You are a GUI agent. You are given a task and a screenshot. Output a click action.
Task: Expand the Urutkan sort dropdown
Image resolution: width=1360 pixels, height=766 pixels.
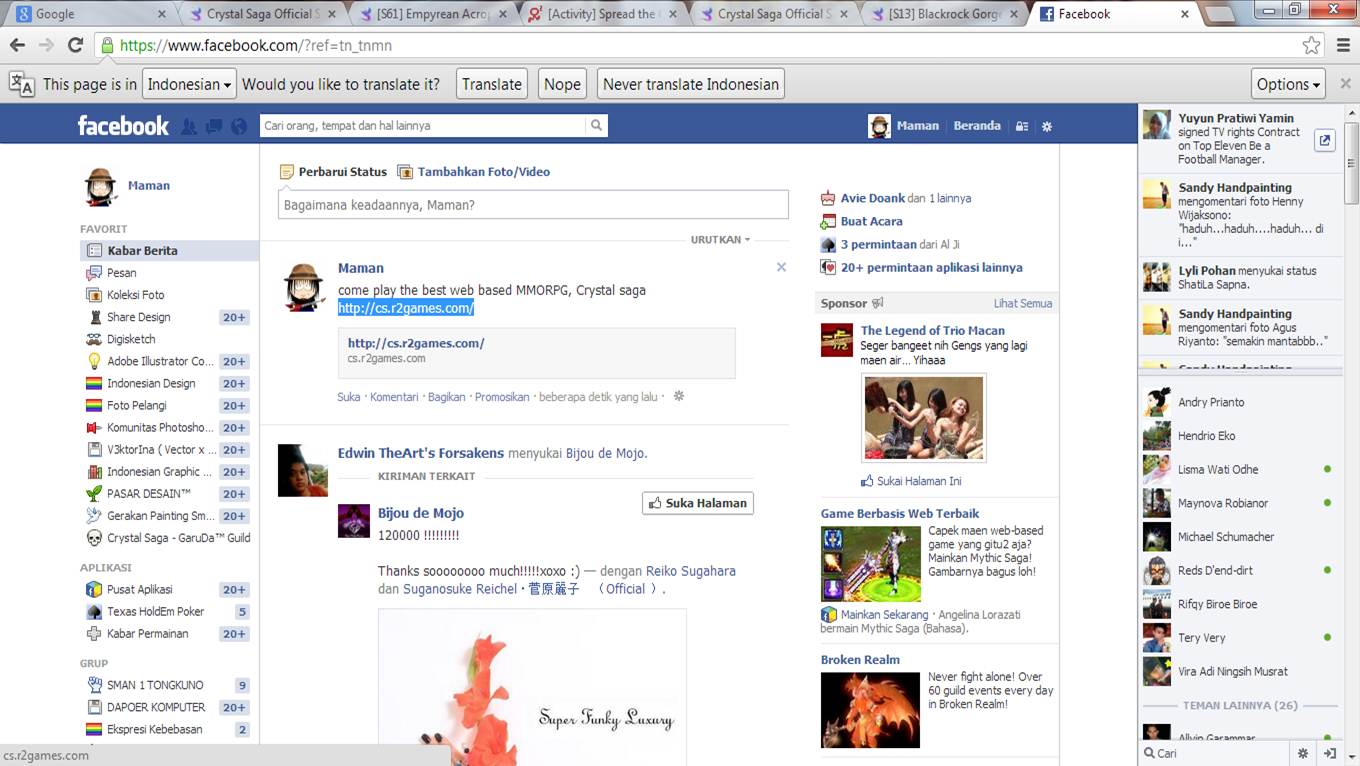pos(719,240)
